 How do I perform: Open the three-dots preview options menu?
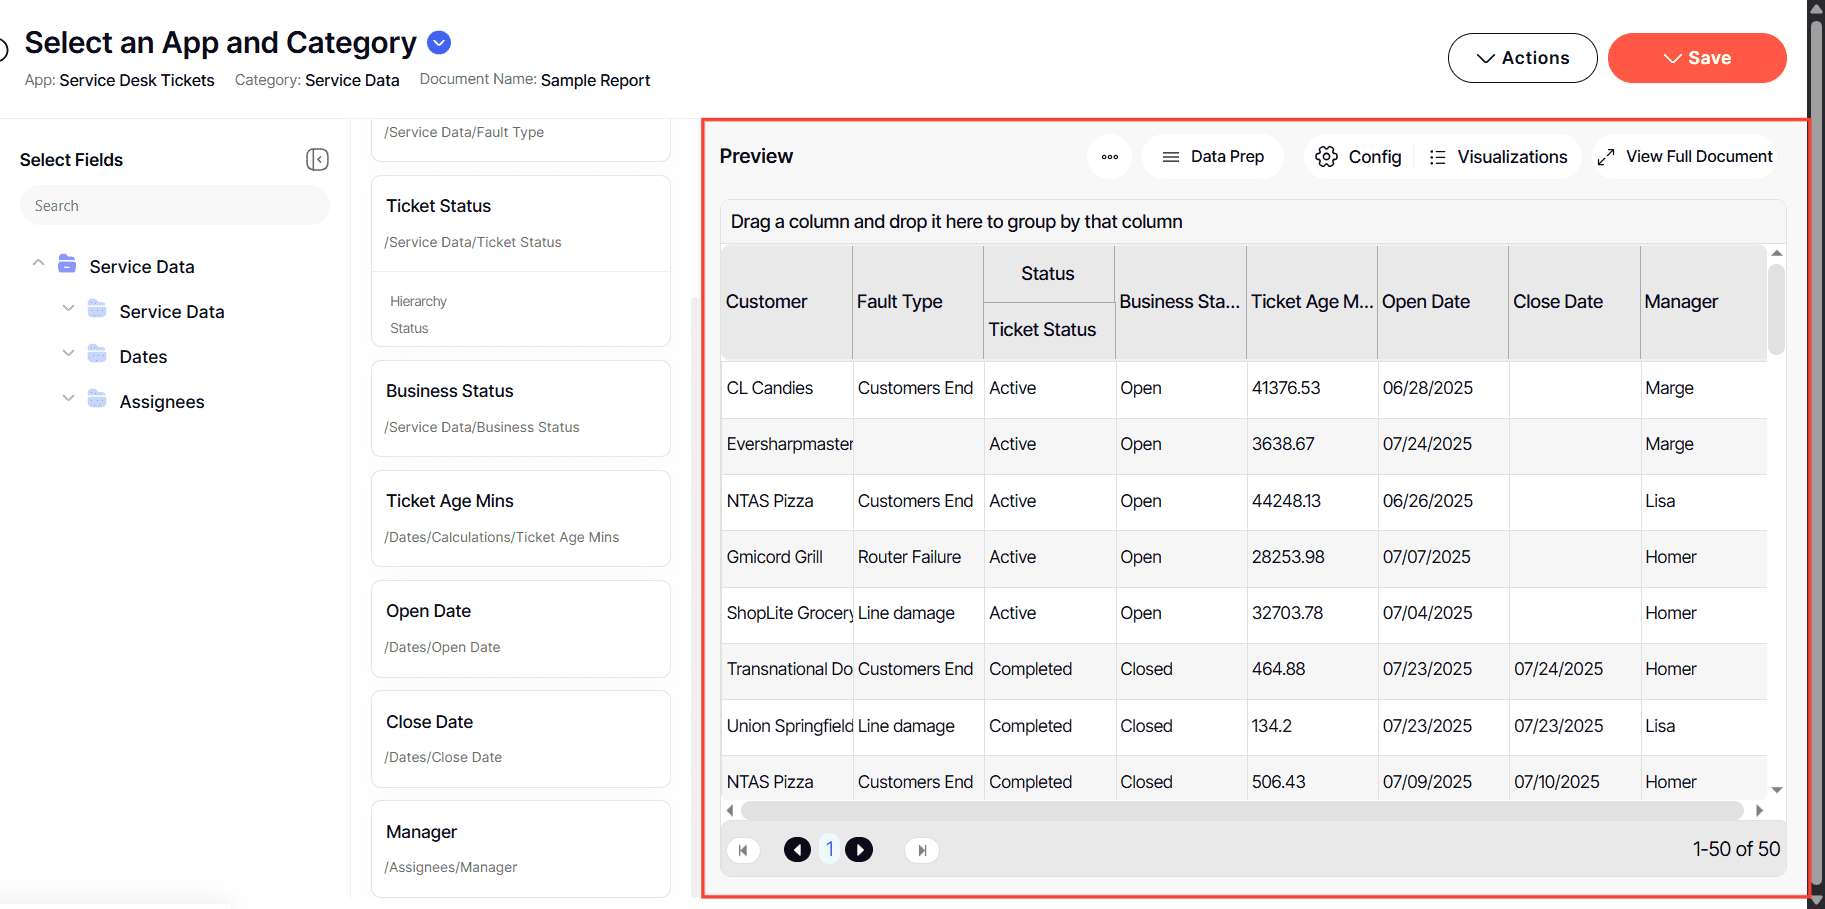tap(1109, 157)
